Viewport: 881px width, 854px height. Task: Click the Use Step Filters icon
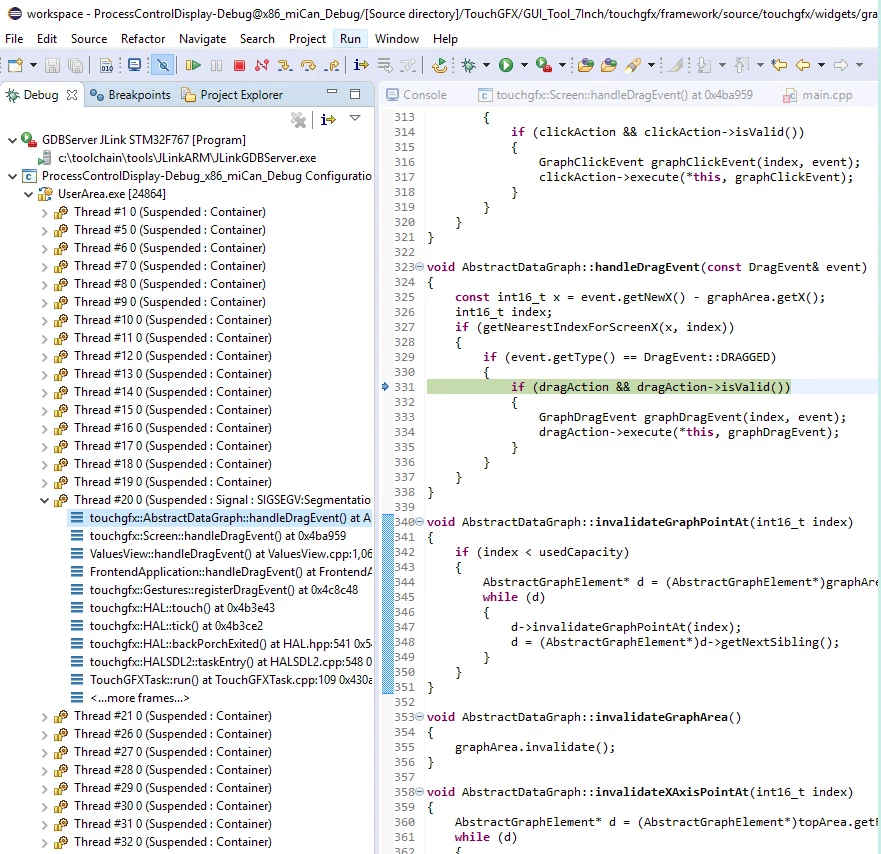[408, 65]
